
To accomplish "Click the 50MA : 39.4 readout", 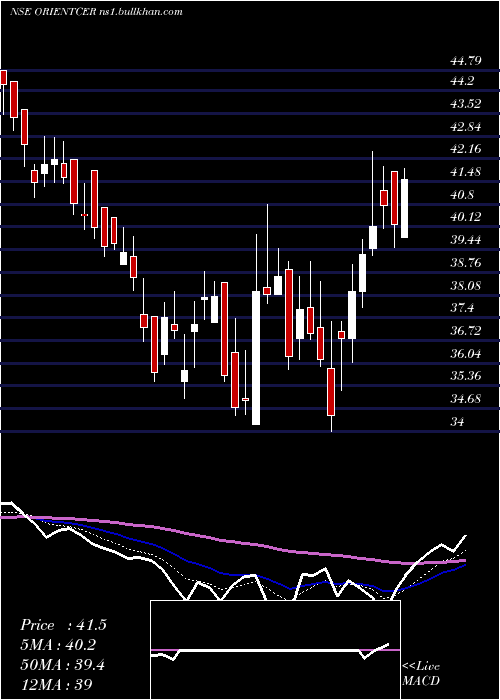I will [x=63, y=665].
